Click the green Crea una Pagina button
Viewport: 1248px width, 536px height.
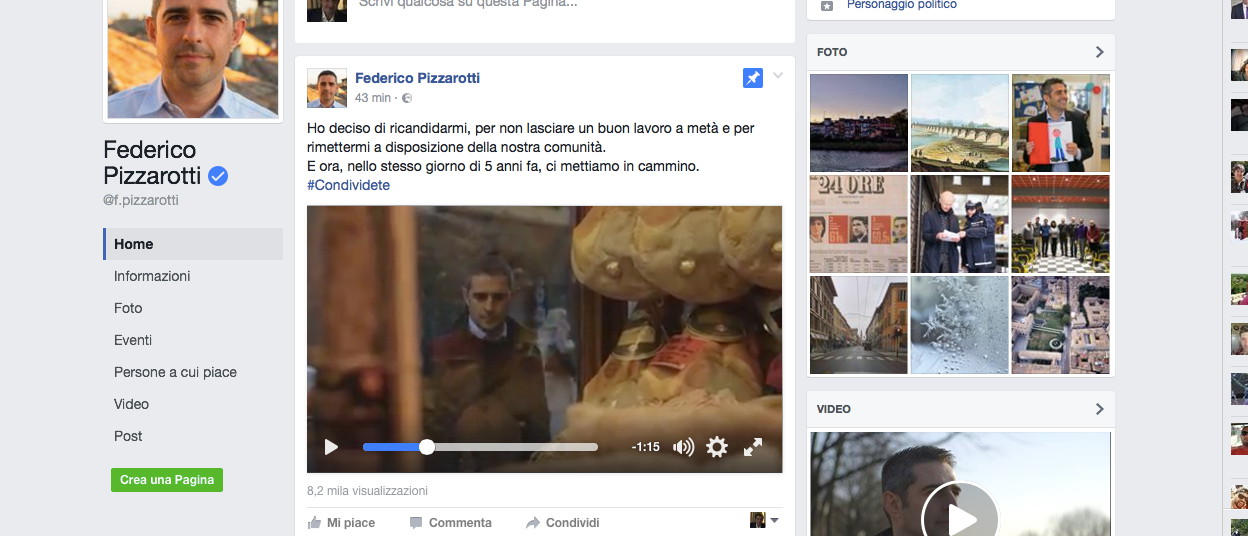(x=167, y=480)
